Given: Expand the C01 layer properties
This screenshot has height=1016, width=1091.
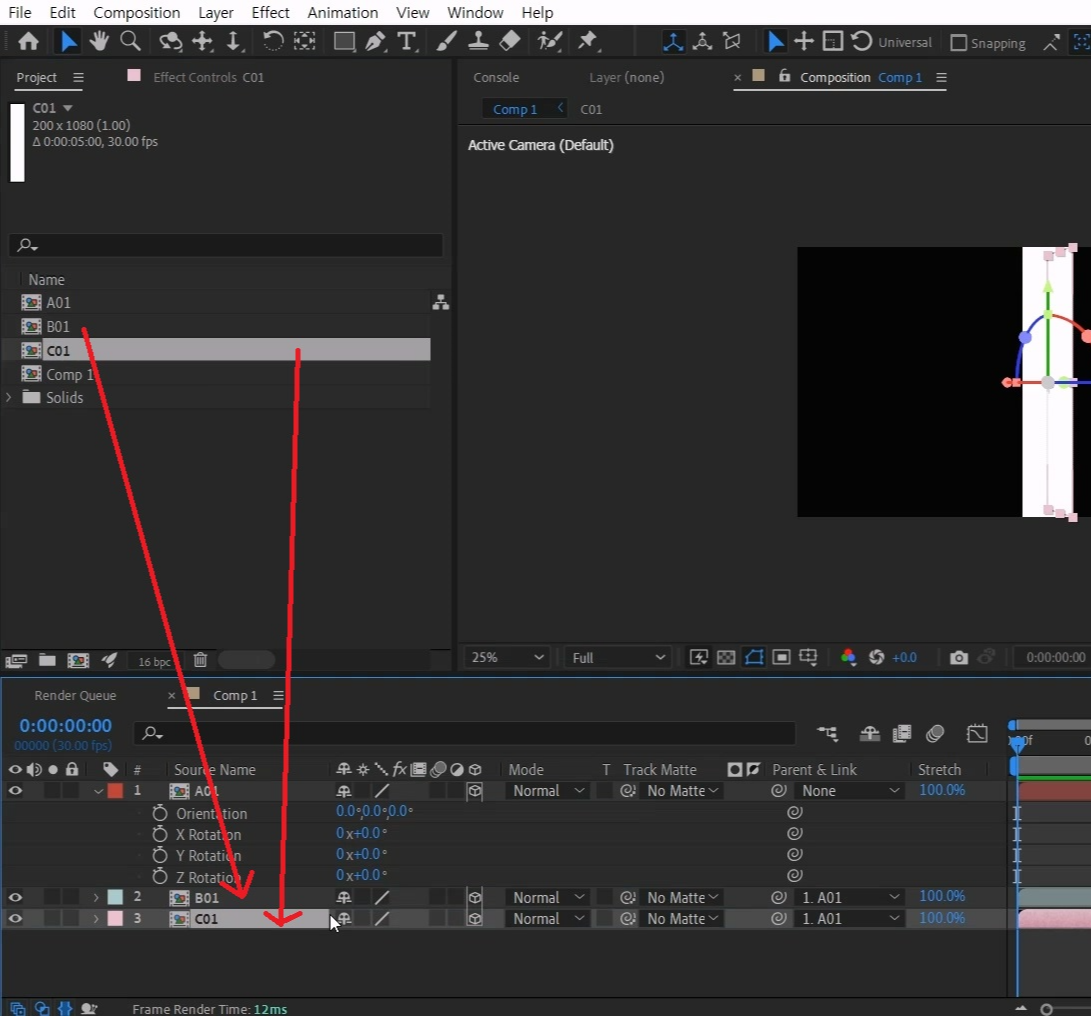Looking at the screenshot, I should click(x=96, y=919).
